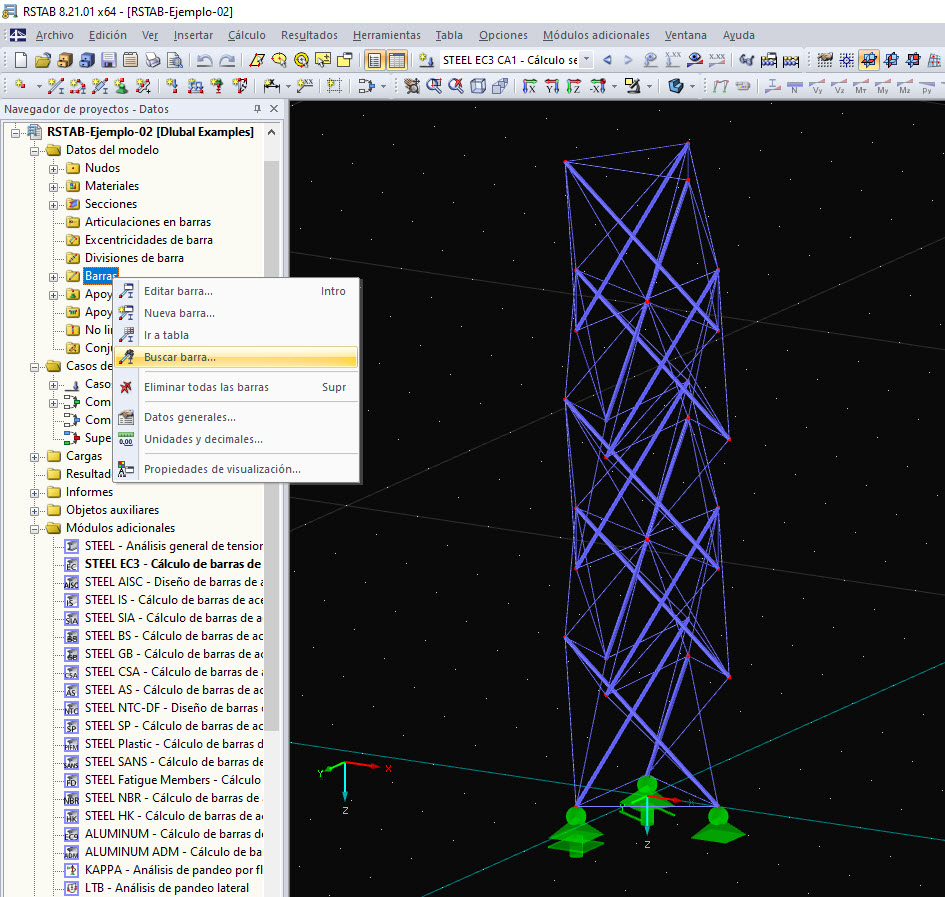Click the new document icon
Image resolution: width=945 pixels, height=897 pixels.
click(20, 60)
